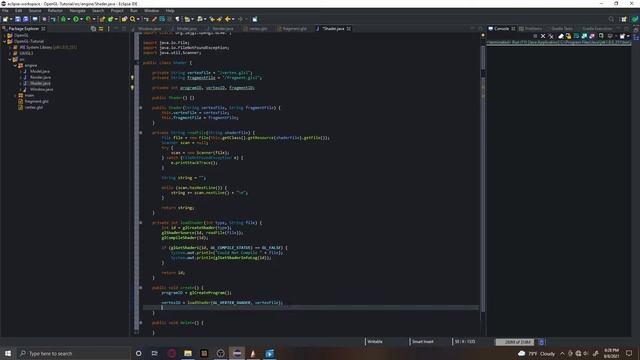Click the Save All toolbar icon
The width and height of the screenshot is (640, 360).
pyautogui.click(x=25, y=19)
